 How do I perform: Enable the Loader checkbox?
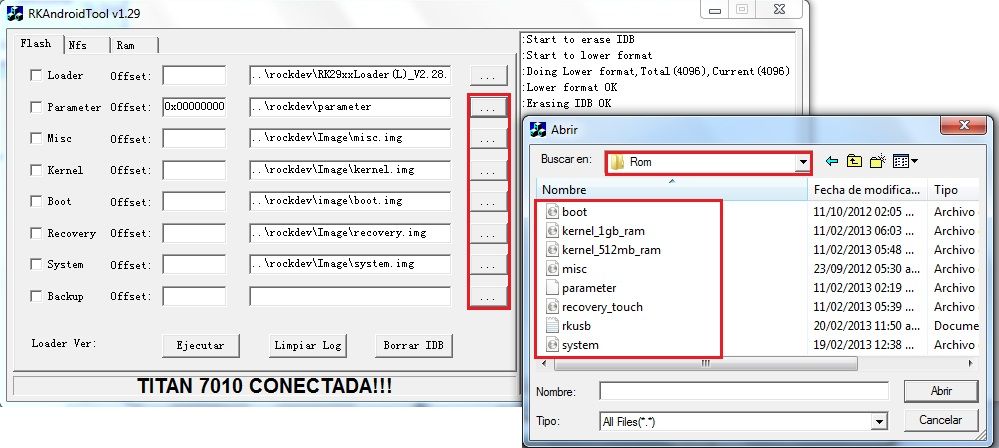[x=36, y=76]
